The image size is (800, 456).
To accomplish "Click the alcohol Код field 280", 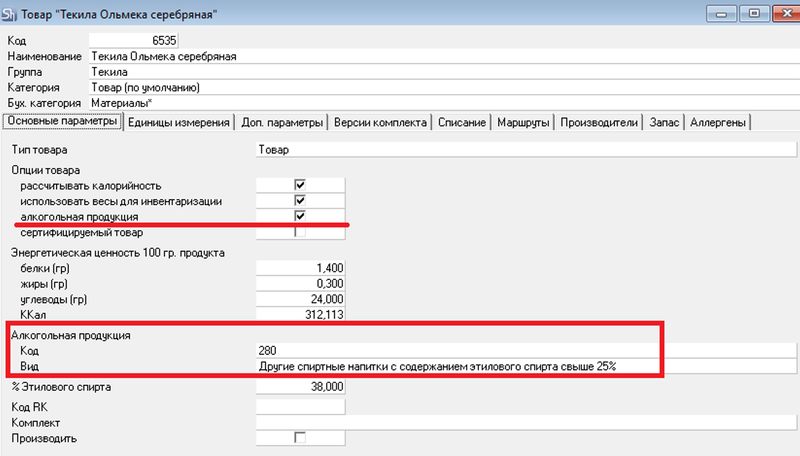I will coord(526,350).
